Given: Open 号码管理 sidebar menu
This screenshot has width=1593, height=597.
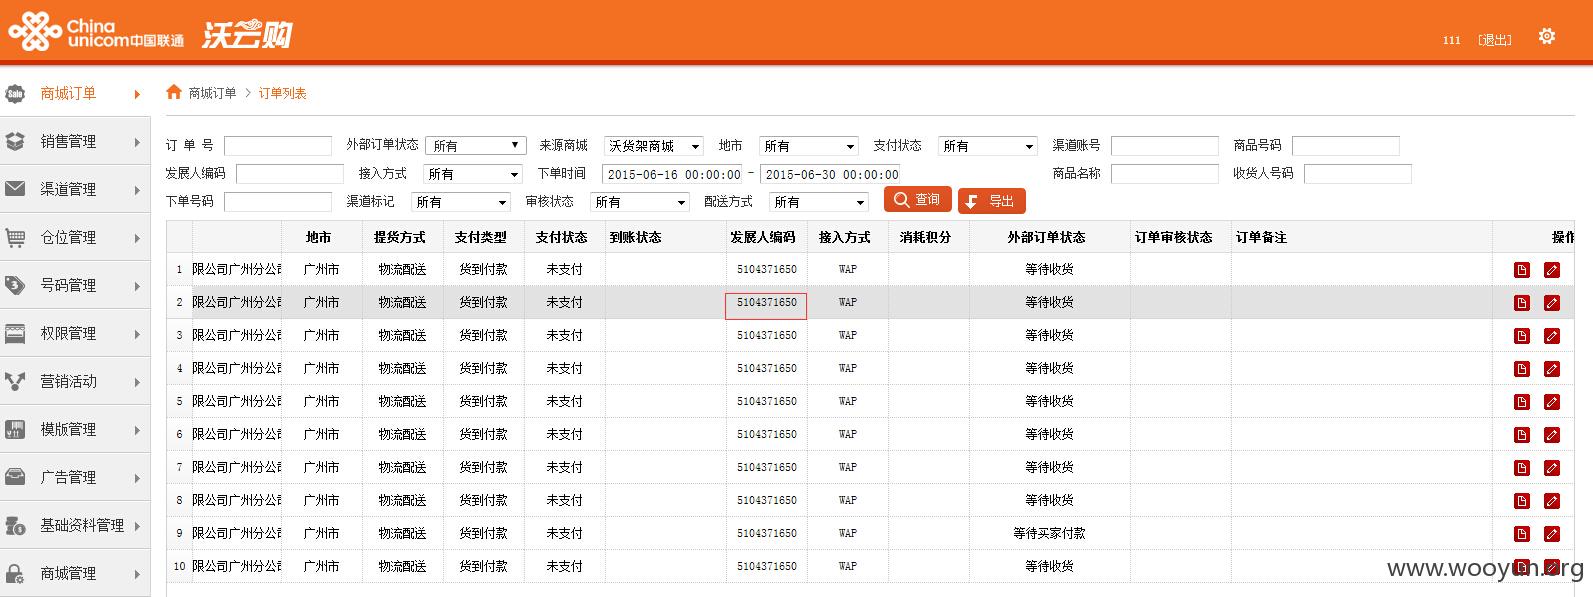Looking at the screenshot, I should (75, 285).
